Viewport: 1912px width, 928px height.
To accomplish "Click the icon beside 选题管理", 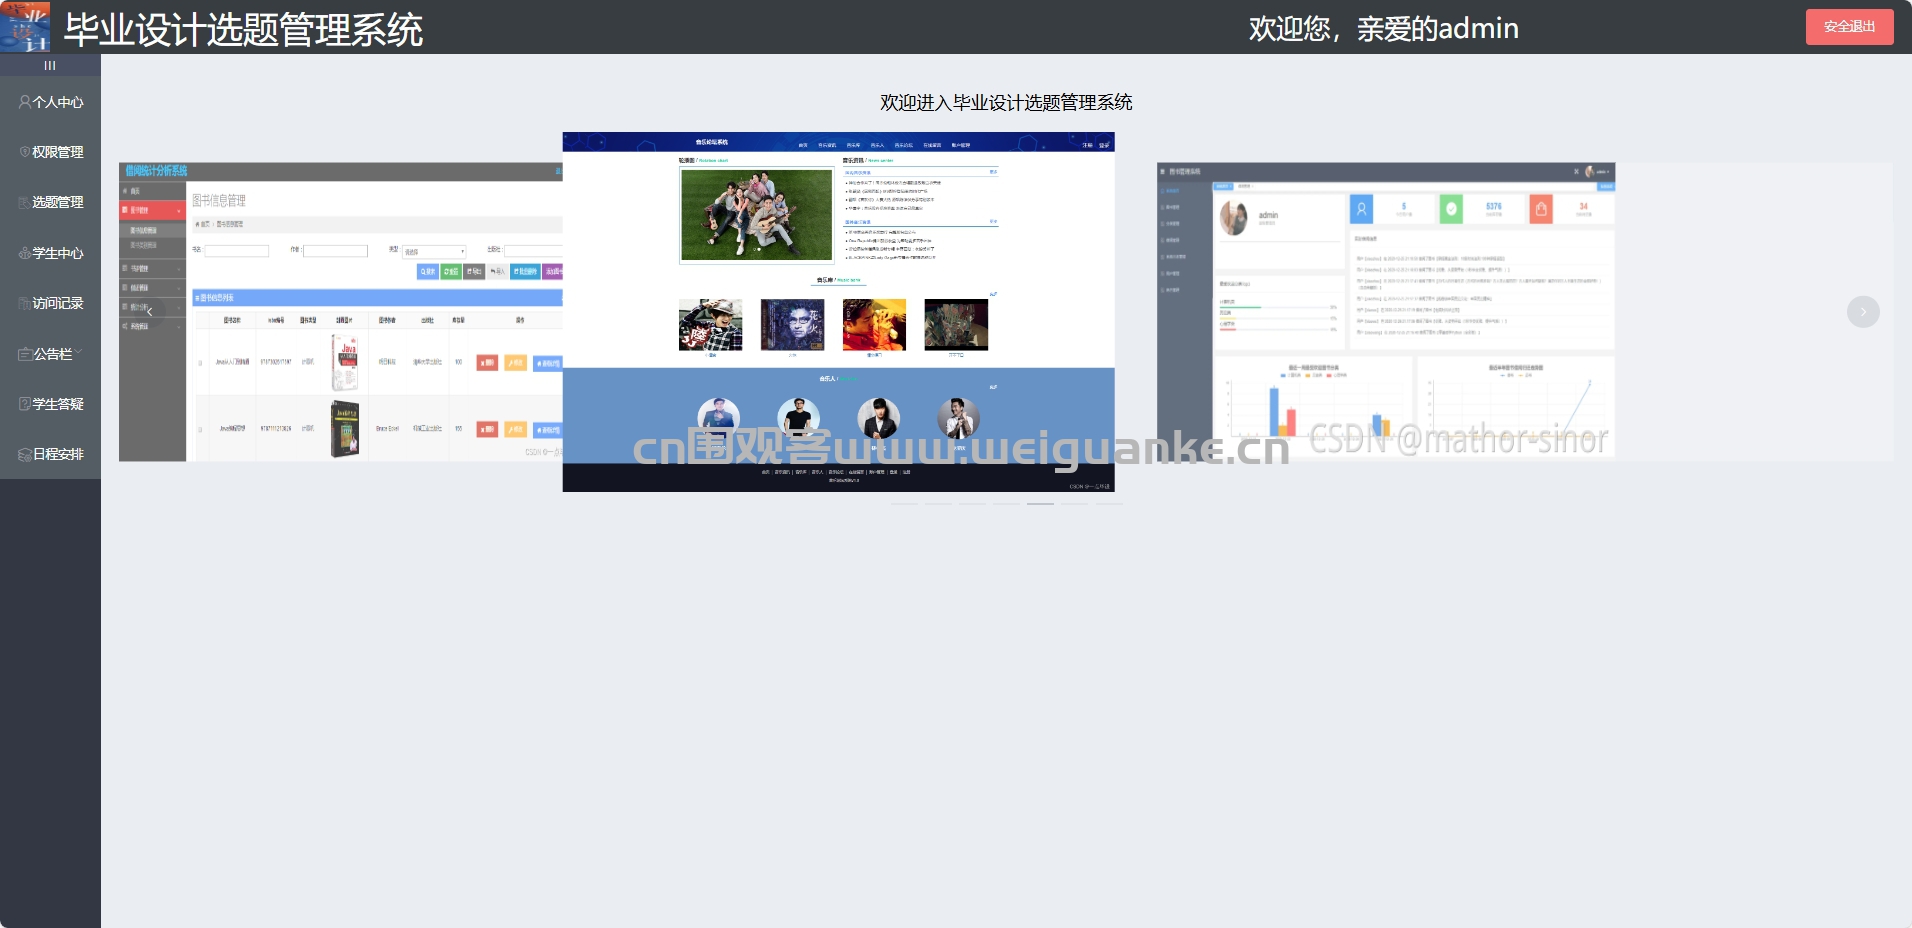I will pyautogui.click(x=24, y=202).
